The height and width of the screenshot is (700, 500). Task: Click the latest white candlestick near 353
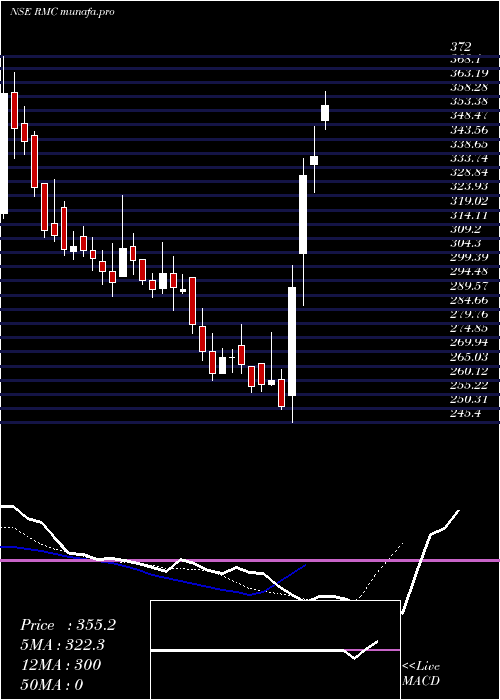(325, 112)
